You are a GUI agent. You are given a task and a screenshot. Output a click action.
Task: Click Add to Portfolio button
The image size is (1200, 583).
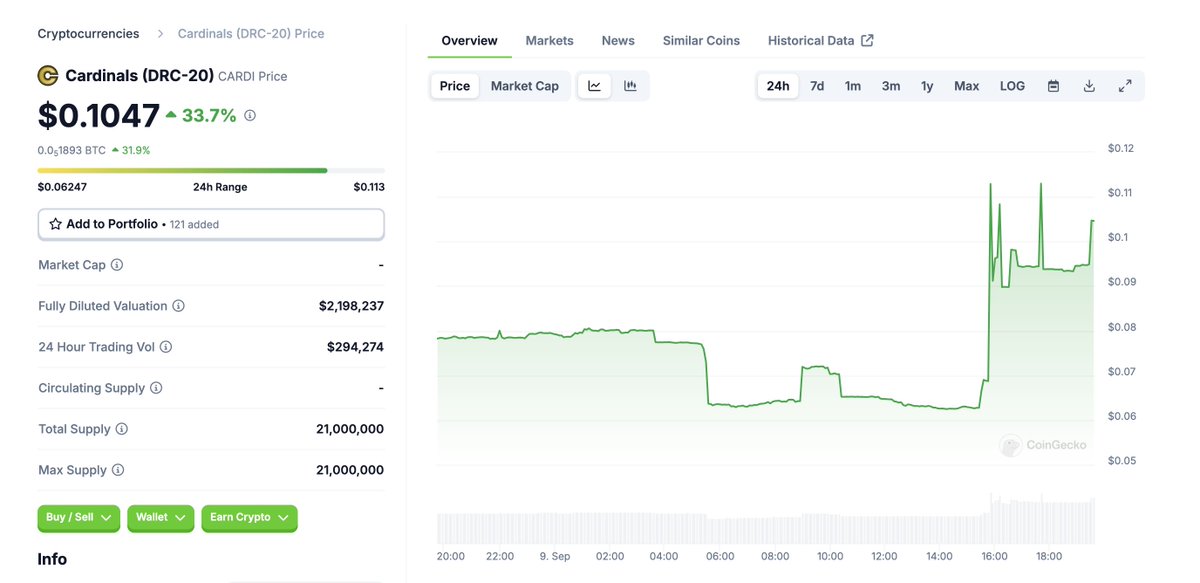click(x=211, y=224)
